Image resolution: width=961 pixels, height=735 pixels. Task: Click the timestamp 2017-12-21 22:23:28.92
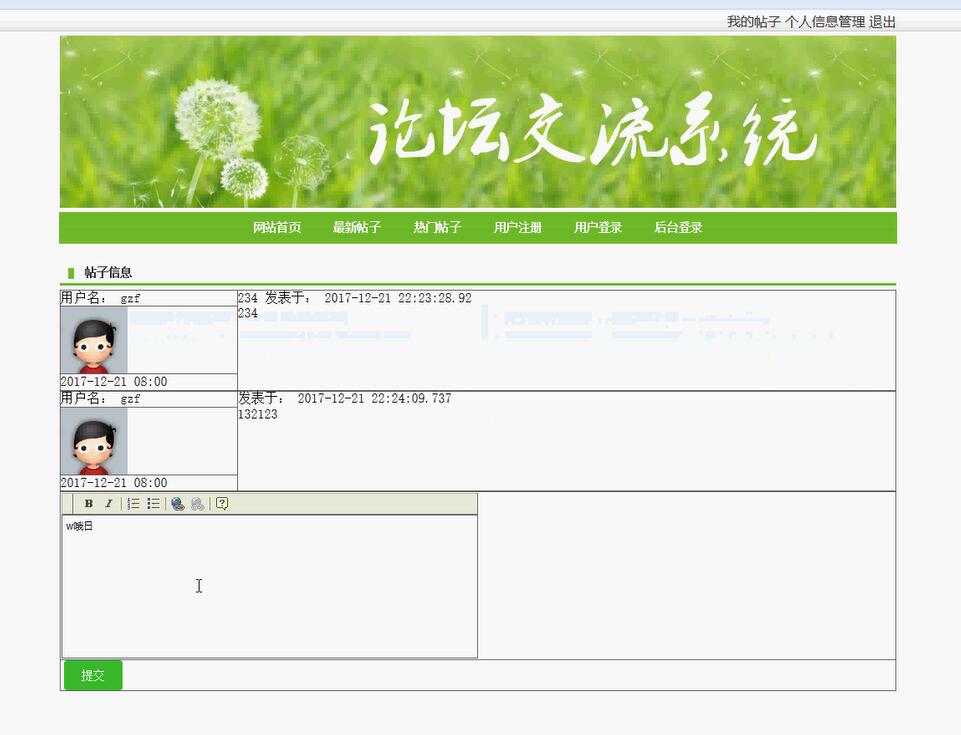(398, 298)
